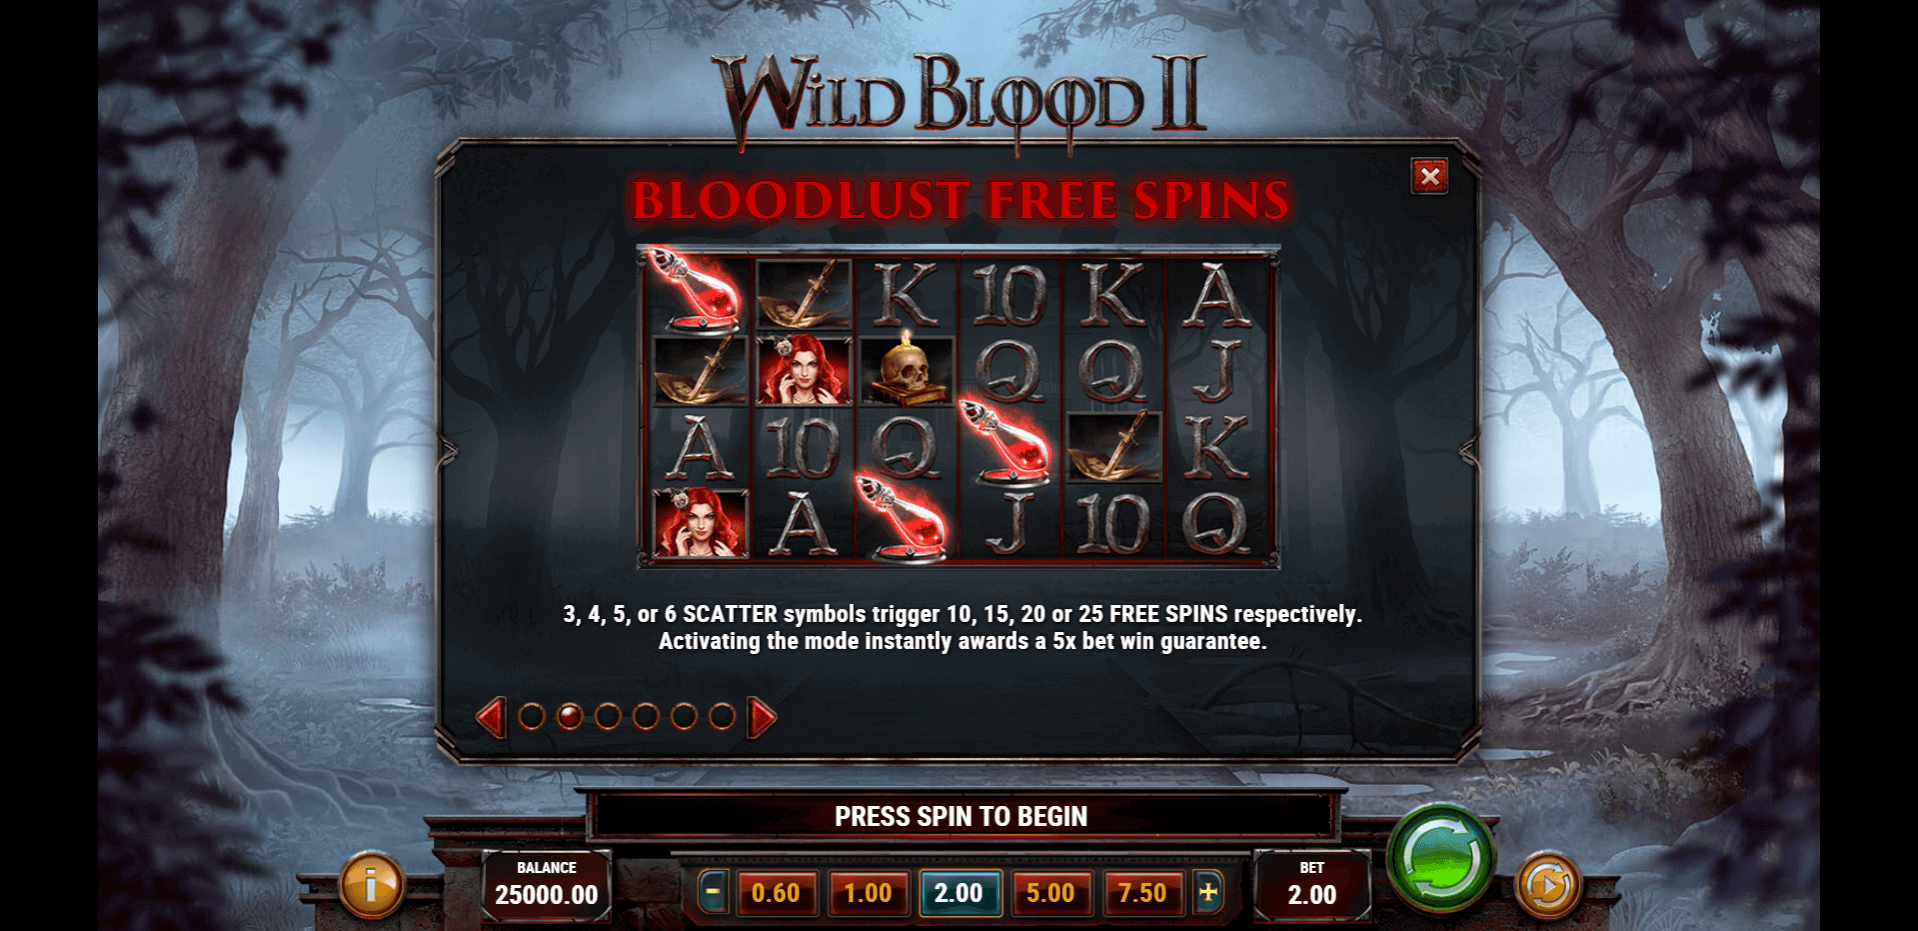Increase bet with the plus button

(x=1208, y=892)
